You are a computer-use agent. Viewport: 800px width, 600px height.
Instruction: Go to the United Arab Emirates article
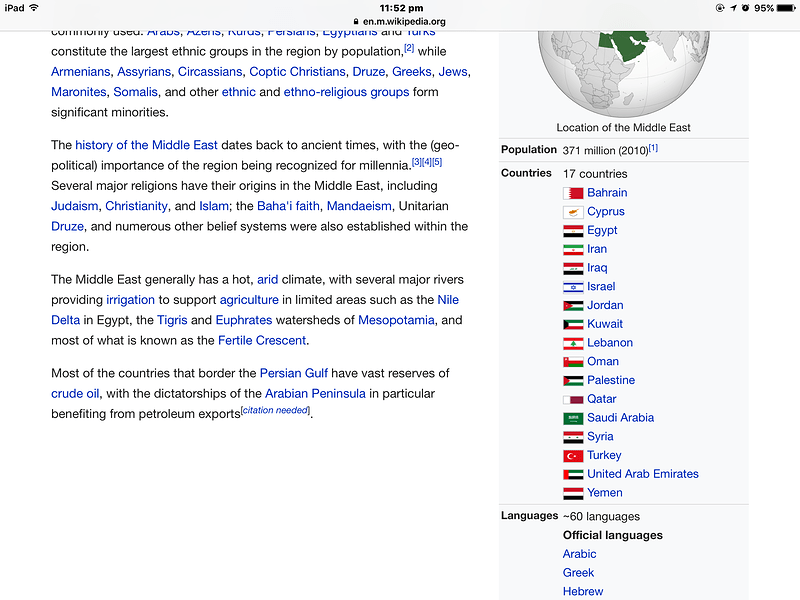(643, 474)
